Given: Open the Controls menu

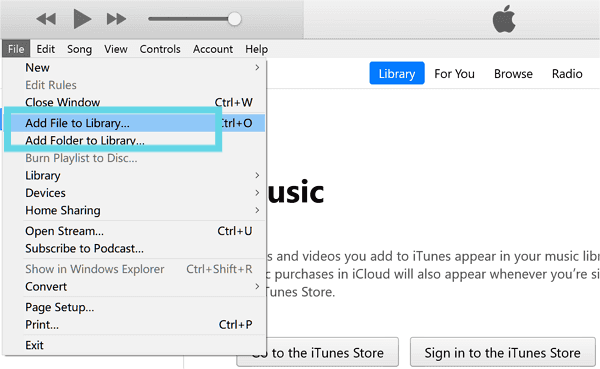Looking at the screenshot, I should [x=160, y=49].
